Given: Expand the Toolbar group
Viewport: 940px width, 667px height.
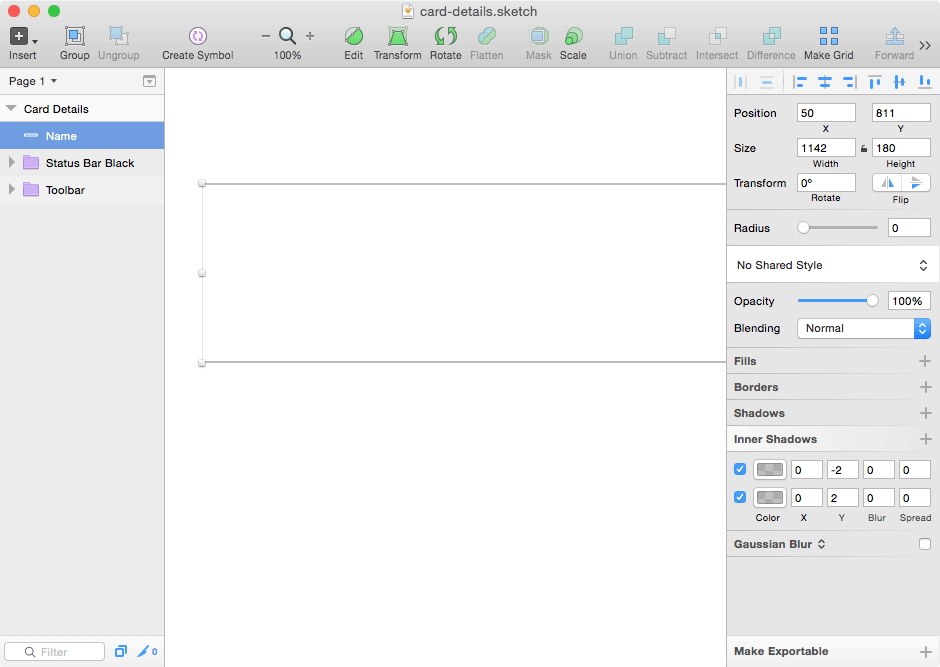Looking at the screenshot, I should [11, 189].
